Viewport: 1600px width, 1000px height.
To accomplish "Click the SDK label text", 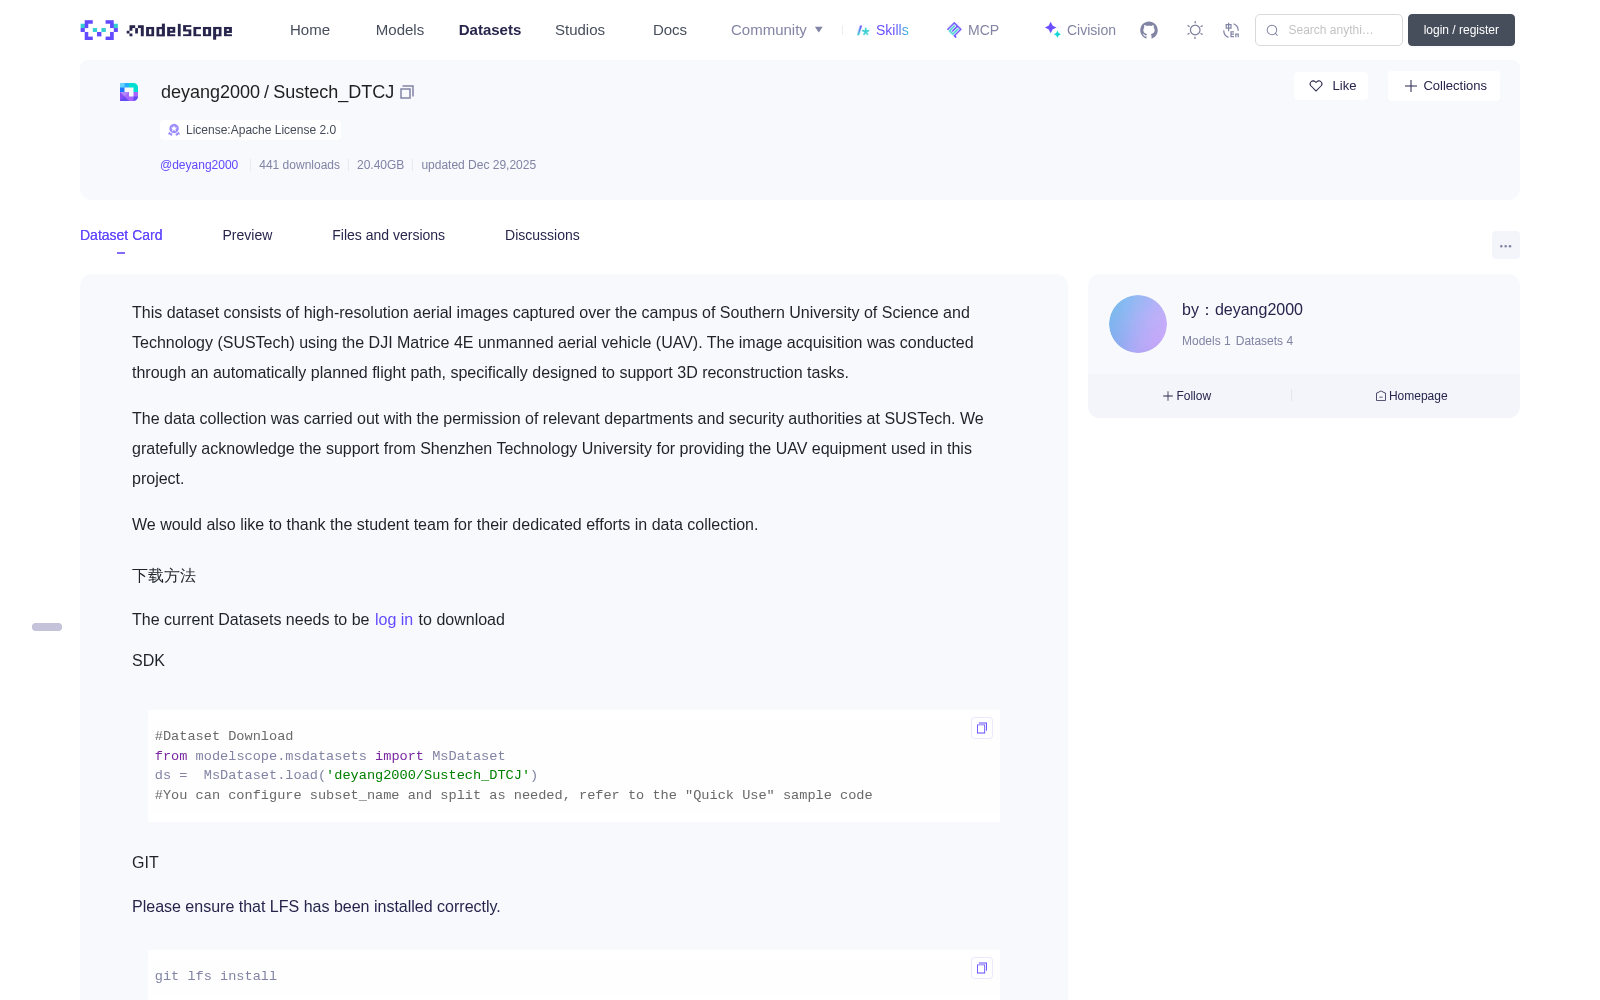I will tap(148, 661).
